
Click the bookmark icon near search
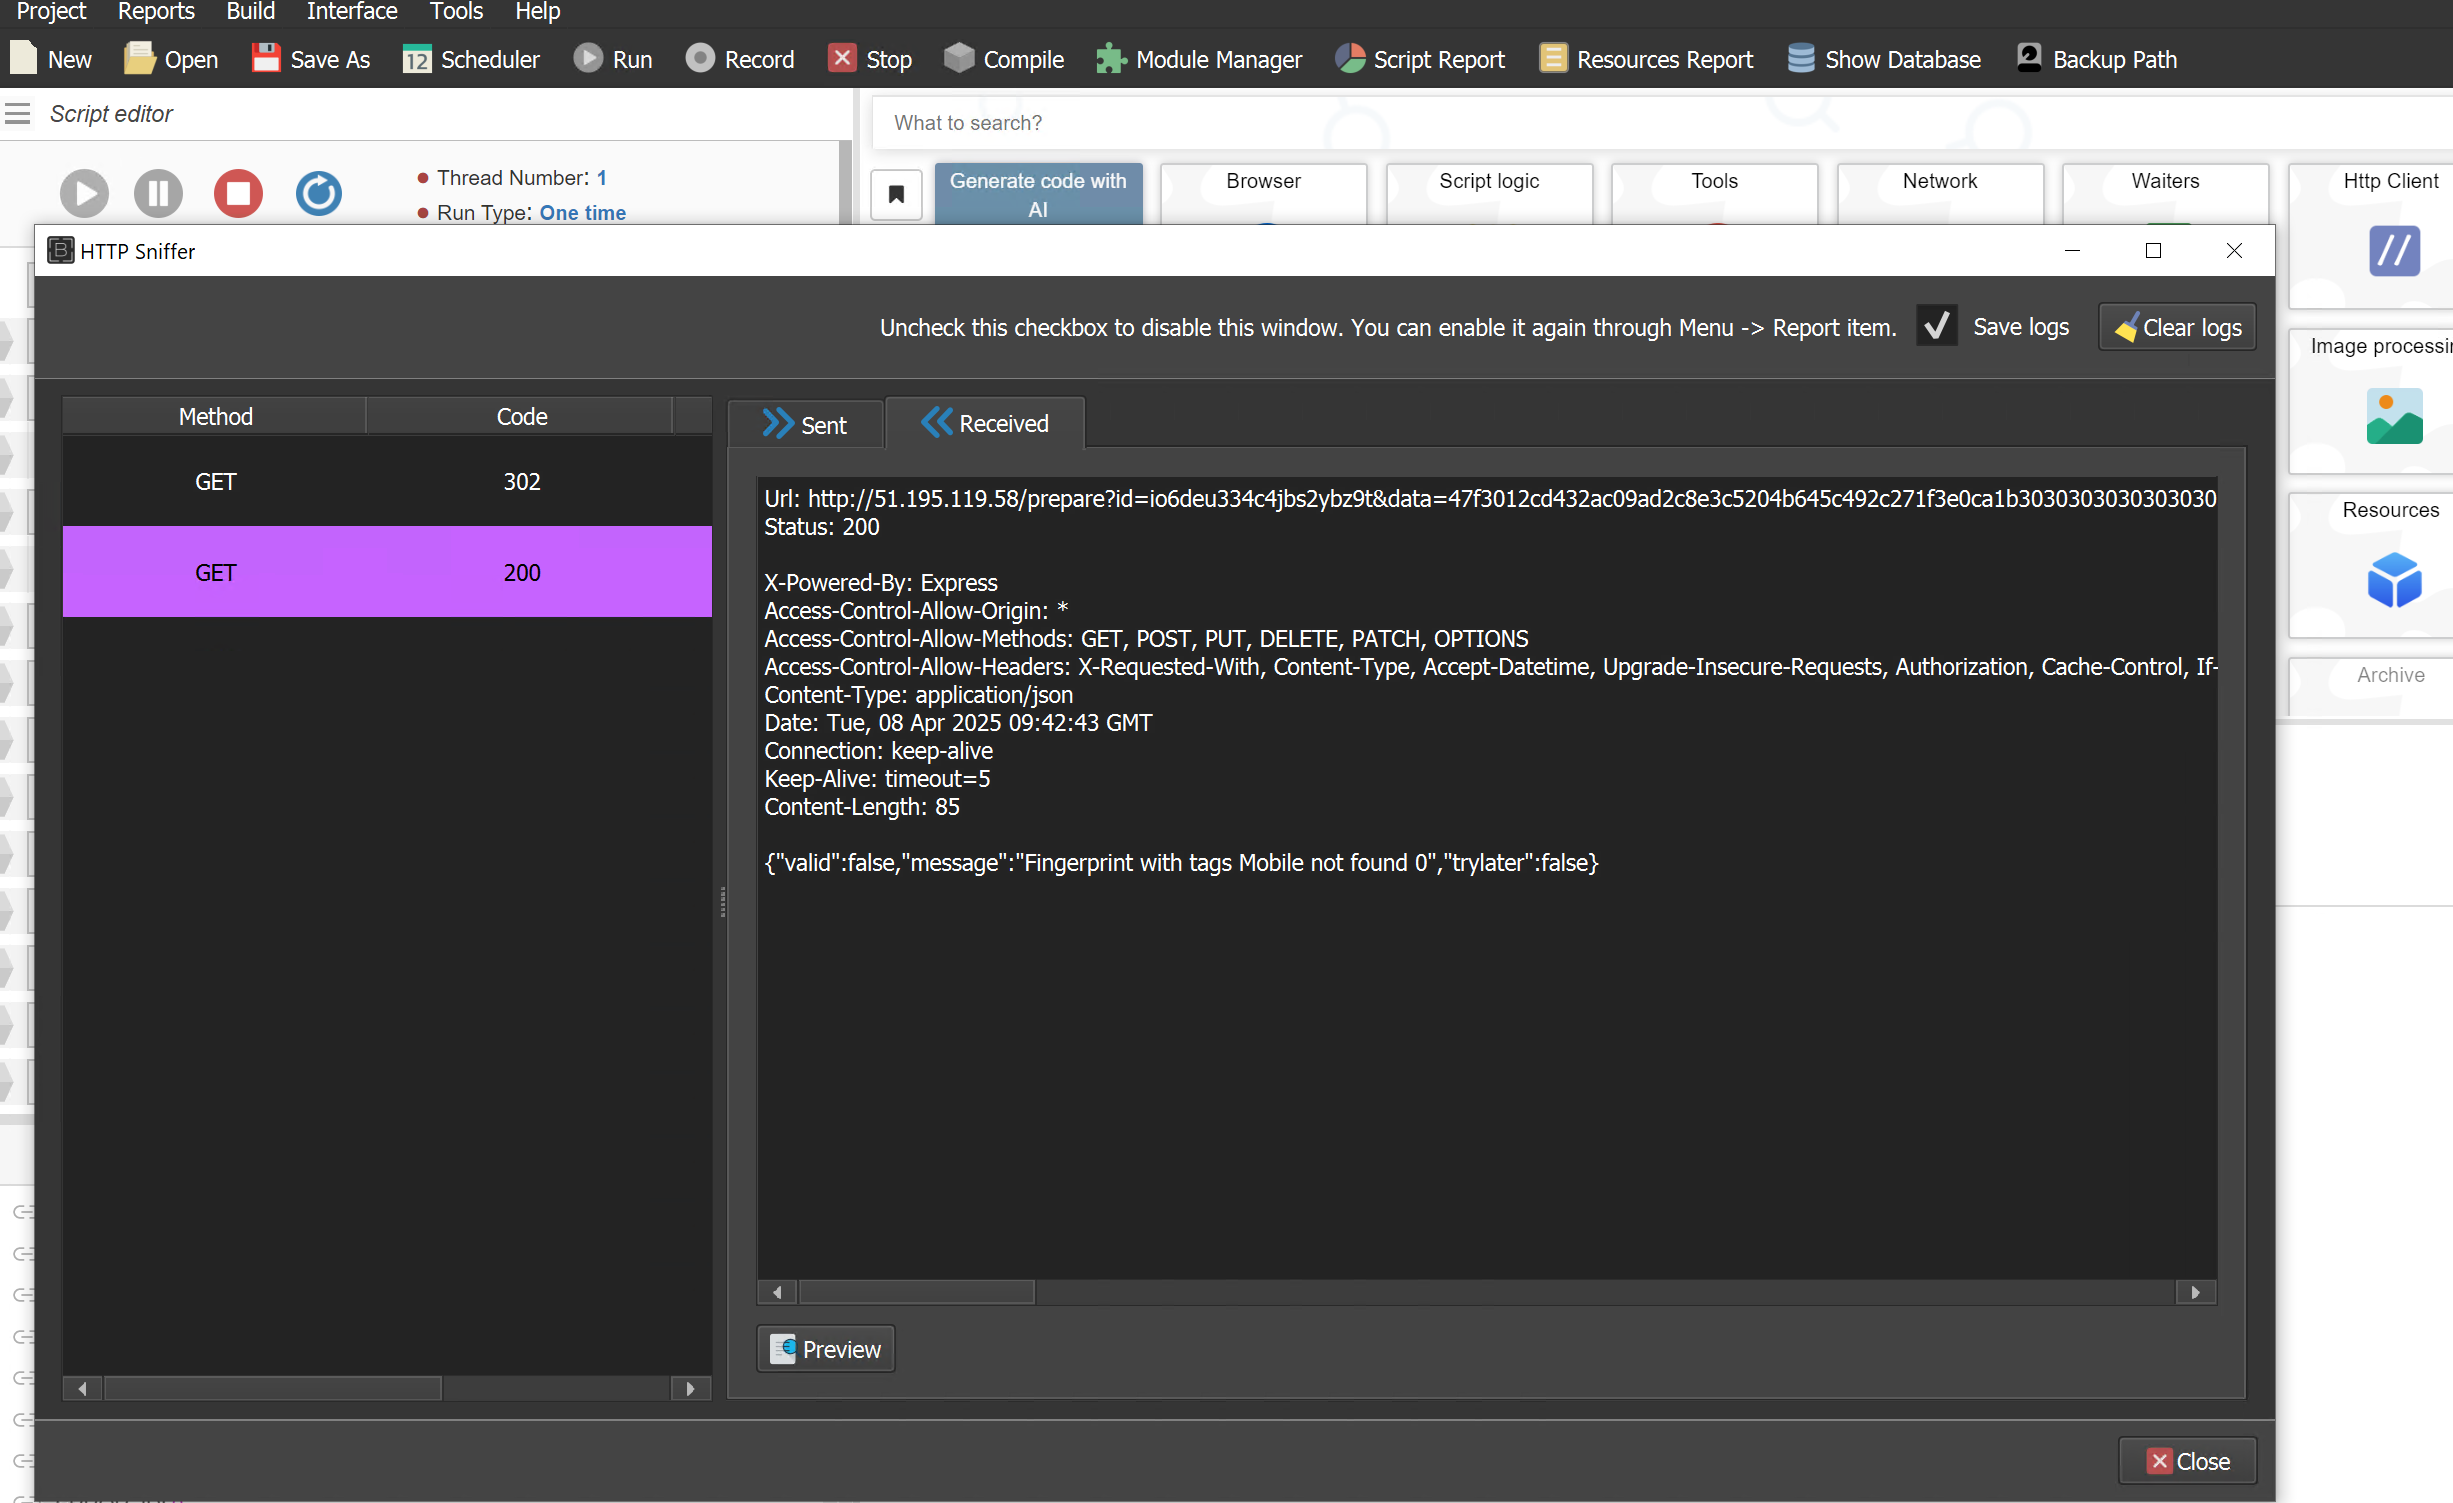pos(896,194)
